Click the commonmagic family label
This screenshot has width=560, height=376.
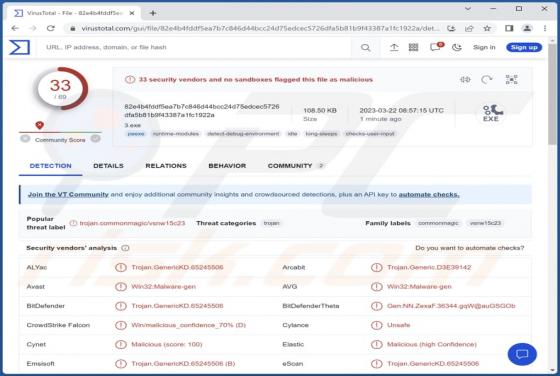tap(438, 223)
